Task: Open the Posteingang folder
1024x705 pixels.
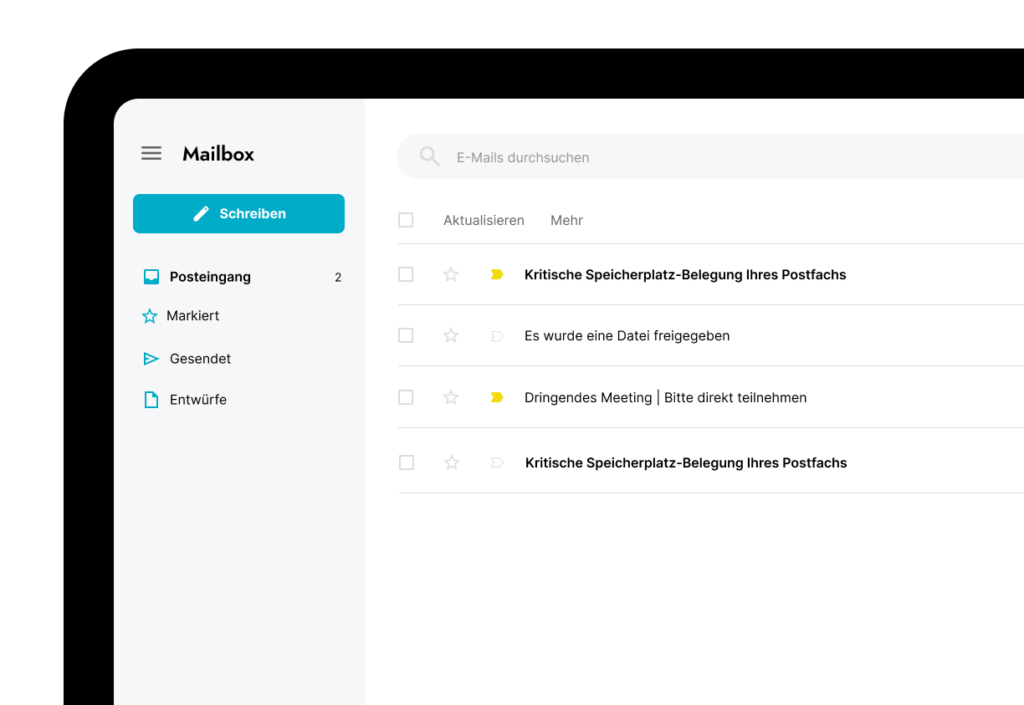Action: (x=210, y=277)
